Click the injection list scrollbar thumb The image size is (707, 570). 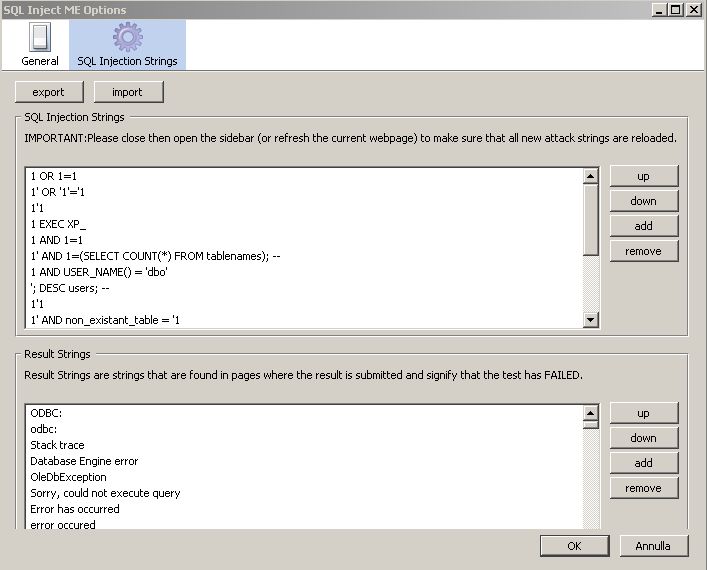pyautogui.click(x=590, y=220)
